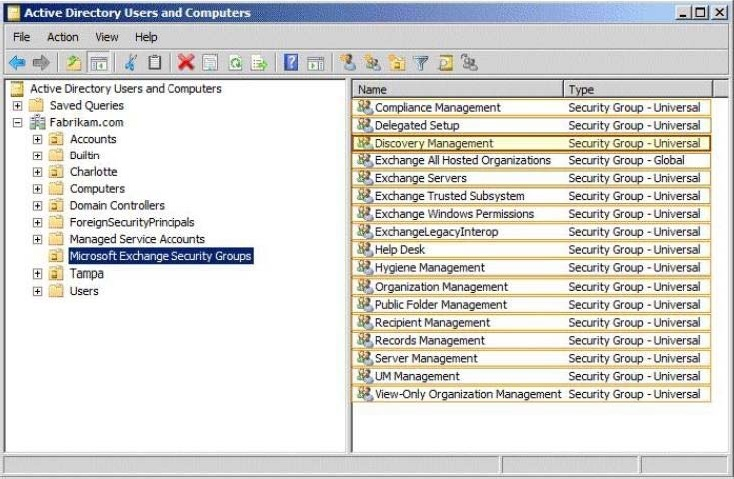The height and width of the screenshot is (479, 734).
Task: Open the Help menu
Action: click(146, 37)
